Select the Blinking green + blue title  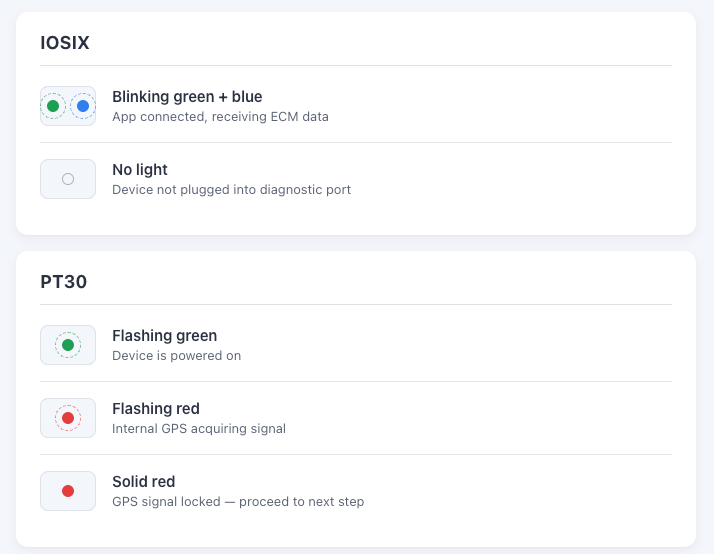coord(187,97)
